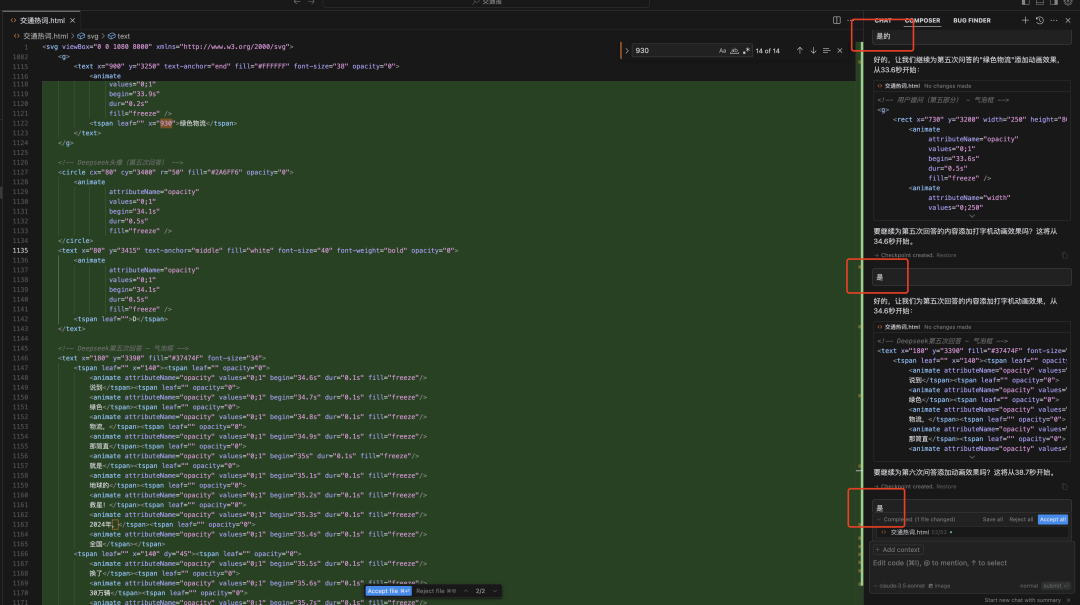1080x605 pixels.
Task: Click the Edit code input field
Action: tap(970, 564)
